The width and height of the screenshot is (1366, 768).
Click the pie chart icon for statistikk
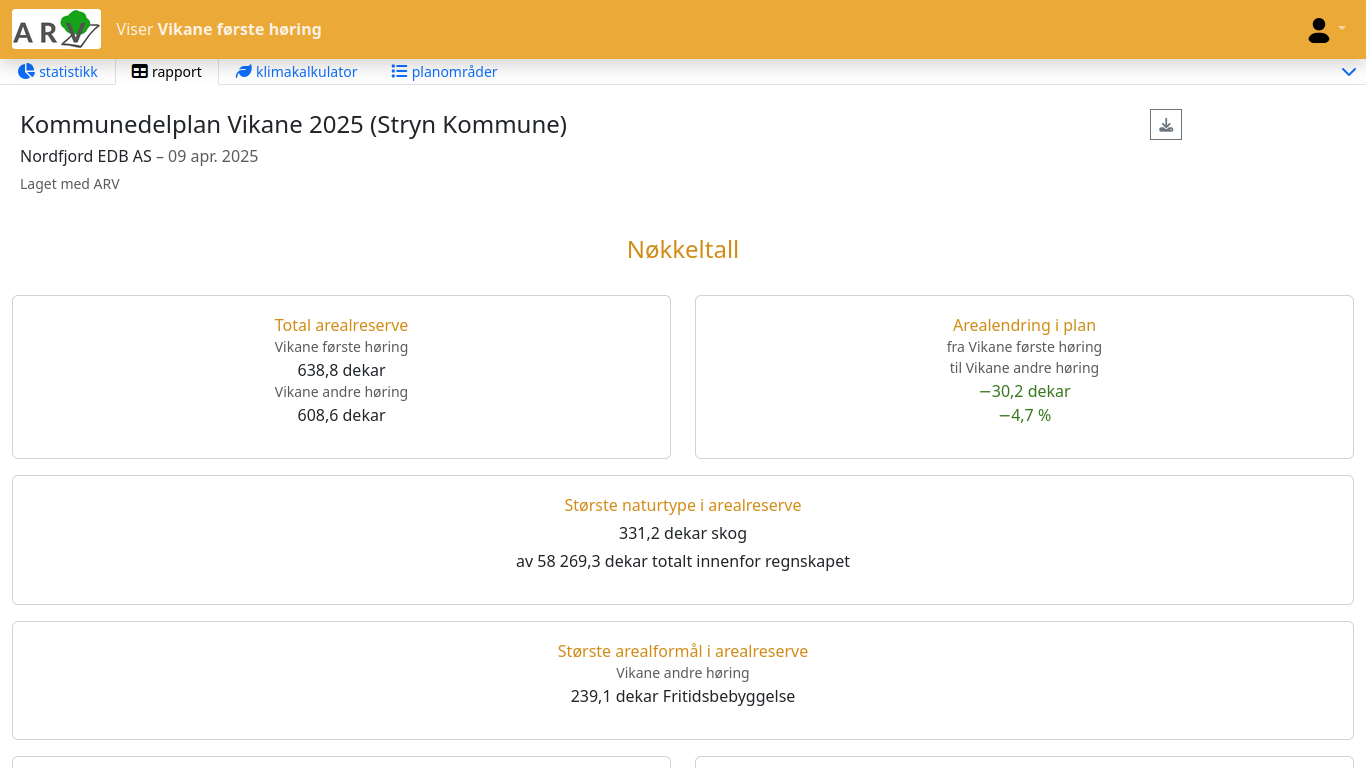point(26,72)
